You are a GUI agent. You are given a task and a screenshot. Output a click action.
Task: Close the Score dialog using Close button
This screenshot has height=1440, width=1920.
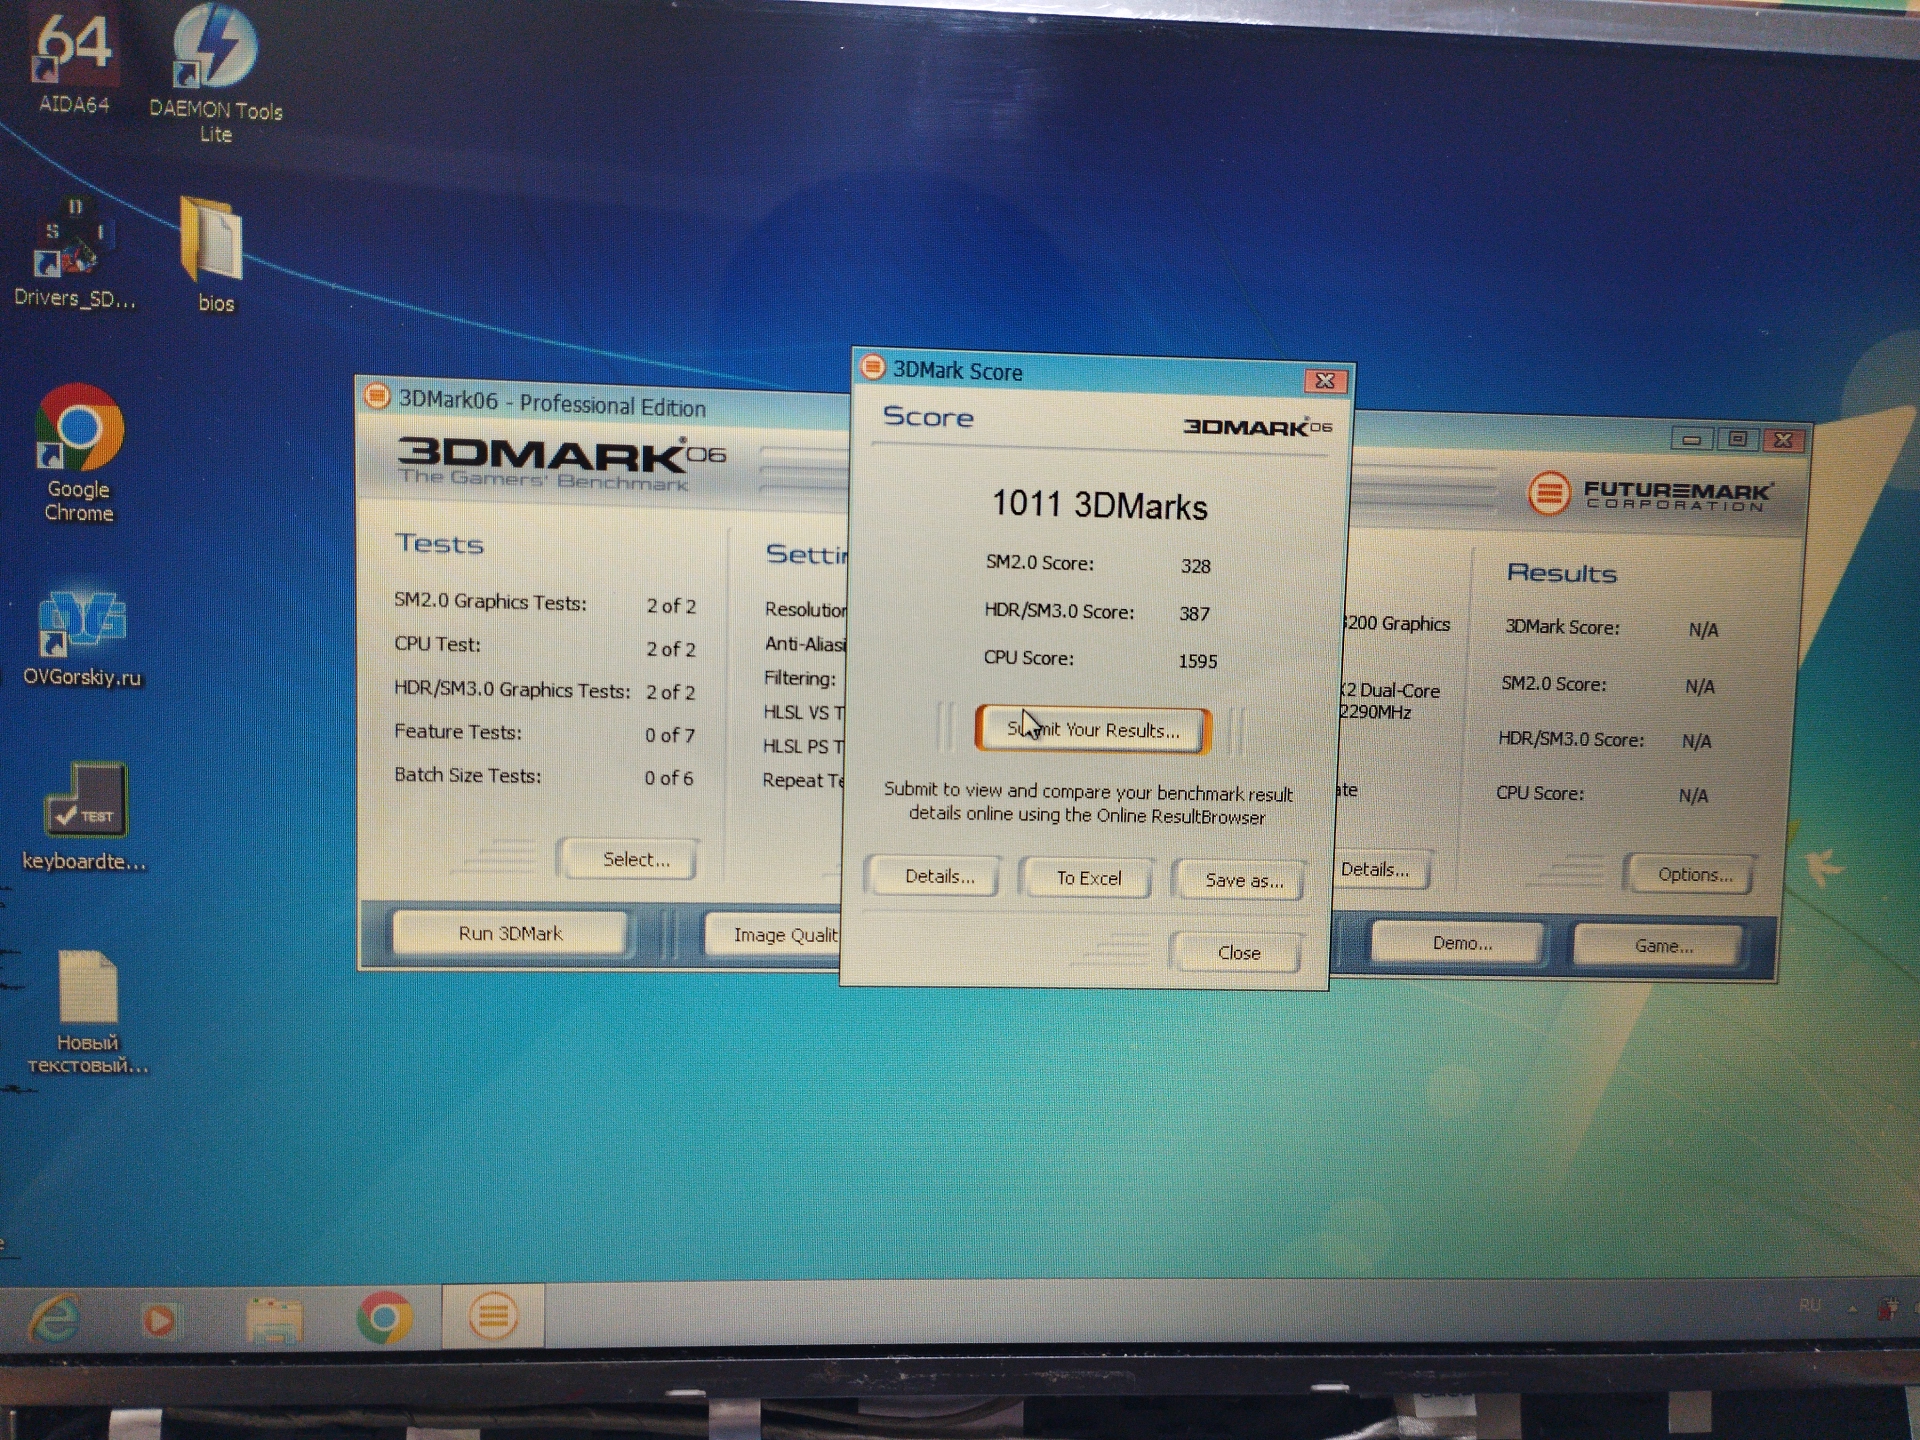(1238, 953)
